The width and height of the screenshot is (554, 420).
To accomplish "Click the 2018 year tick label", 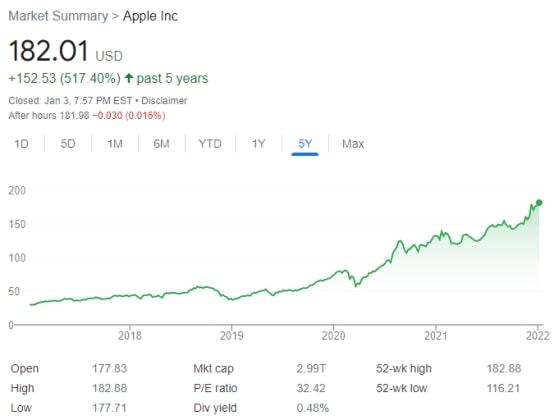I will (x=130, y=335).
